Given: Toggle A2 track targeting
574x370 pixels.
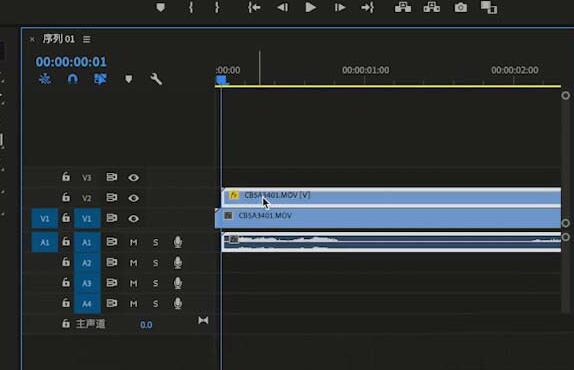Looking at the screenshot, I should (x=87, y=263).
